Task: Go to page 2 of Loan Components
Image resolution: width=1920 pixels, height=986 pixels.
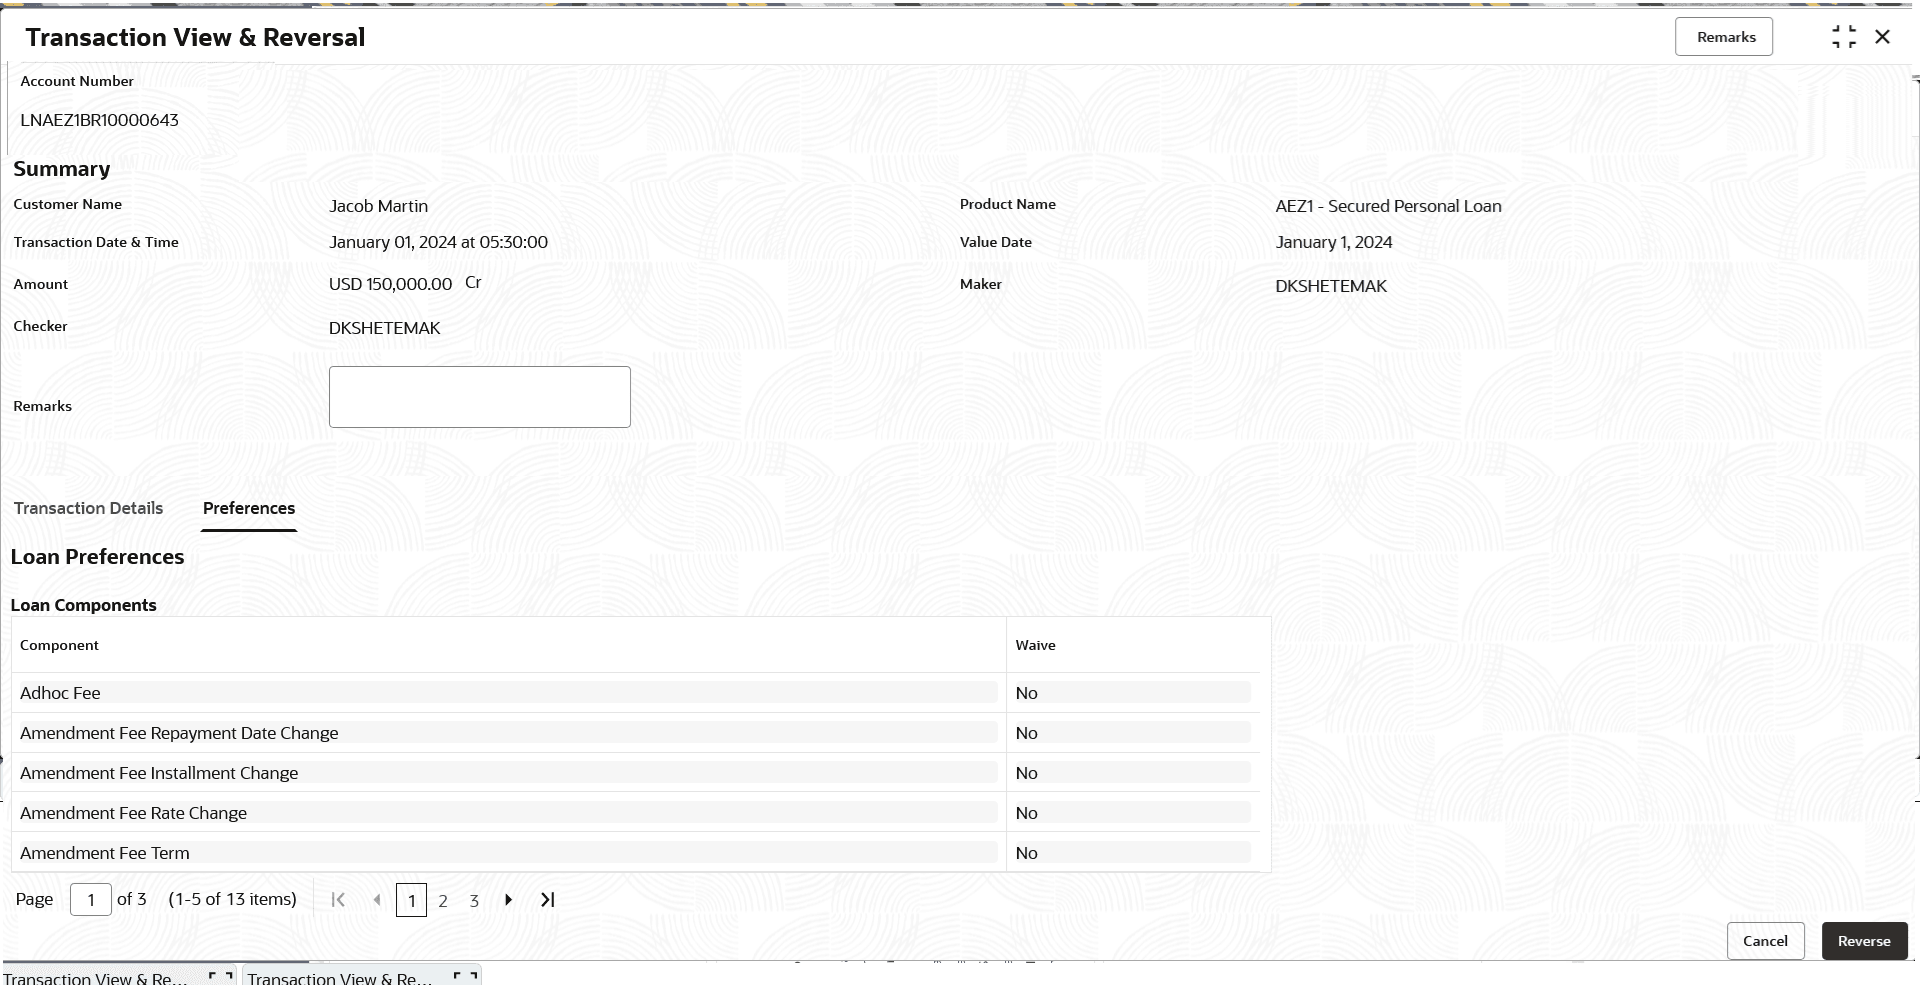Action: click(443, 900)
